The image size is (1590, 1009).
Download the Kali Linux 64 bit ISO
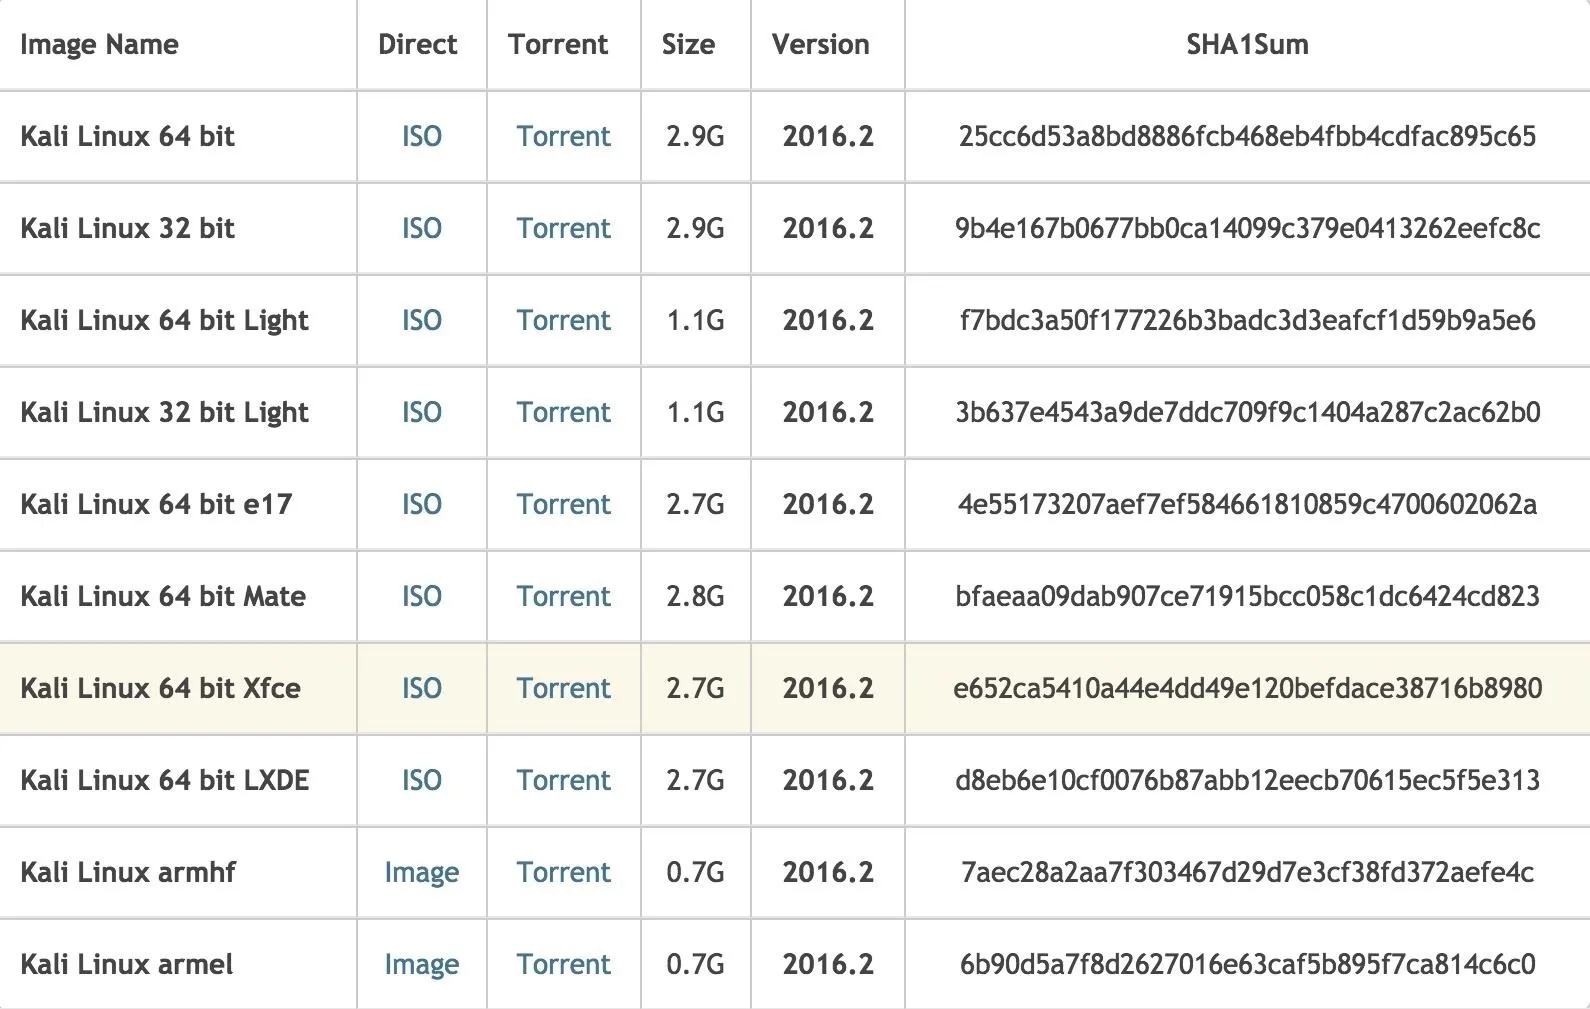(x=421, y=136)
